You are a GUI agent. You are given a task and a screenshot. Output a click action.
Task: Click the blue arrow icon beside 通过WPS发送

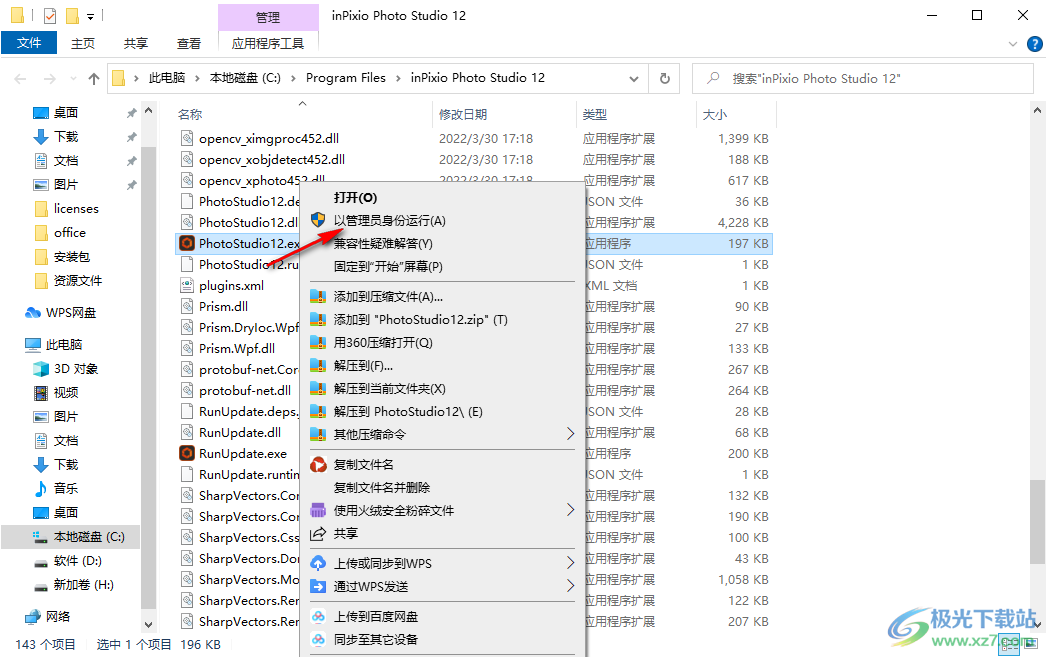click(x=319, y=586)
